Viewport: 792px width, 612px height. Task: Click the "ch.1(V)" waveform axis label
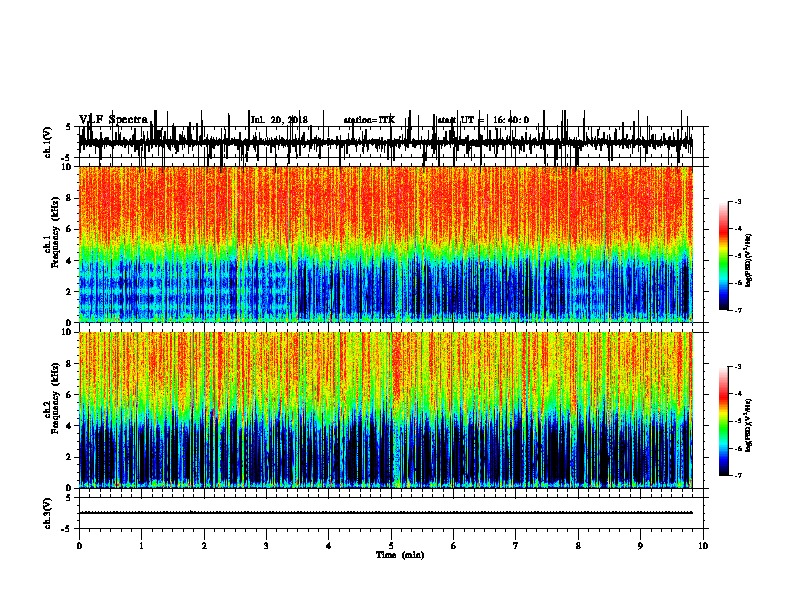tap(48, 142)
